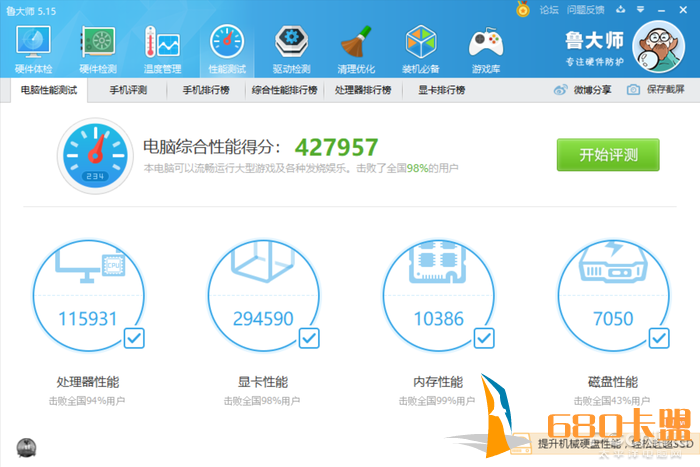Image resolution: width=700 pixels, height=467 pixels.
Task: Open the 问题反馈 feedback link
Action: 585,9
